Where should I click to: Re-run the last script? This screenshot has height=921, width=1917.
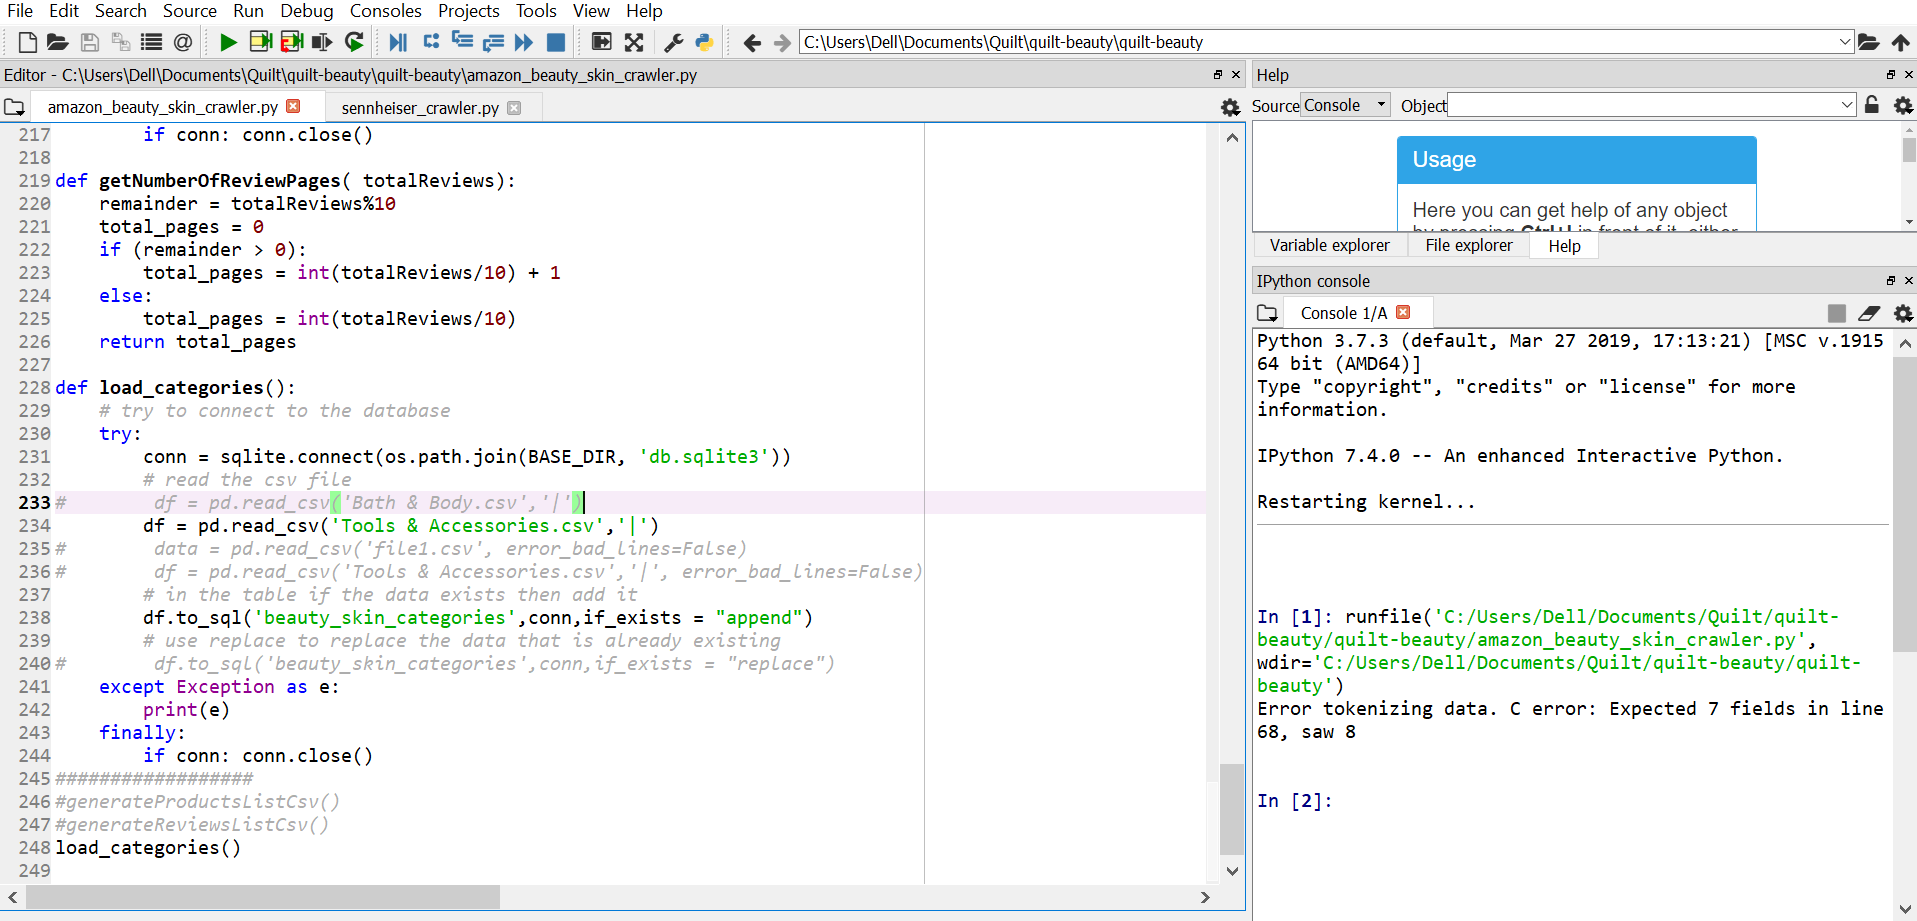coord(354,42)
